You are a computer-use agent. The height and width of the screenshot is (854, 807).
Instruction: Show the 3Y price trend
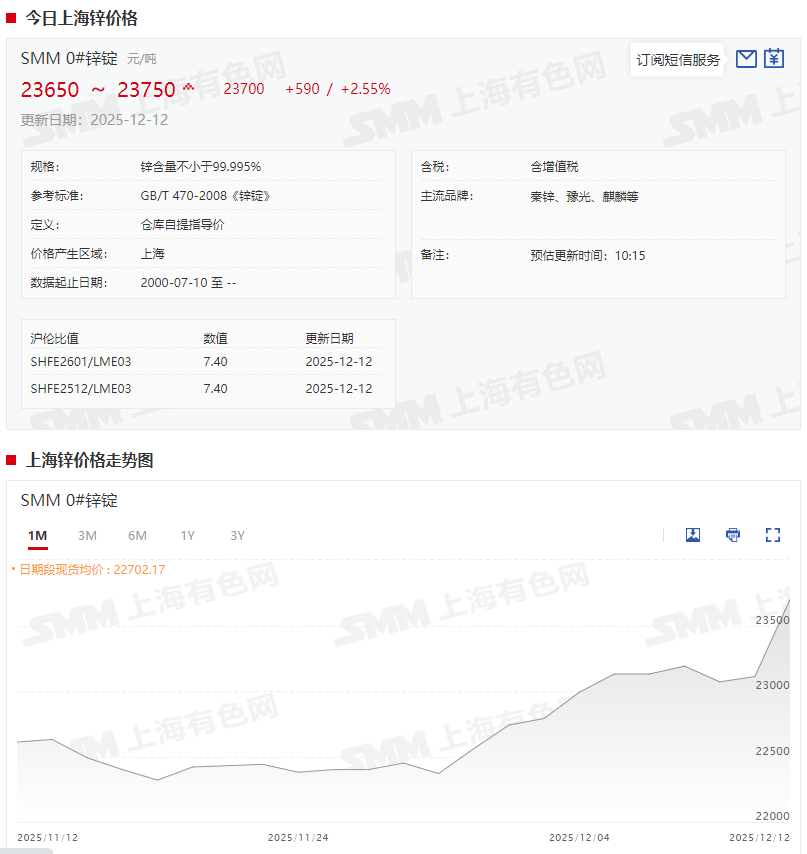(237, 536)
